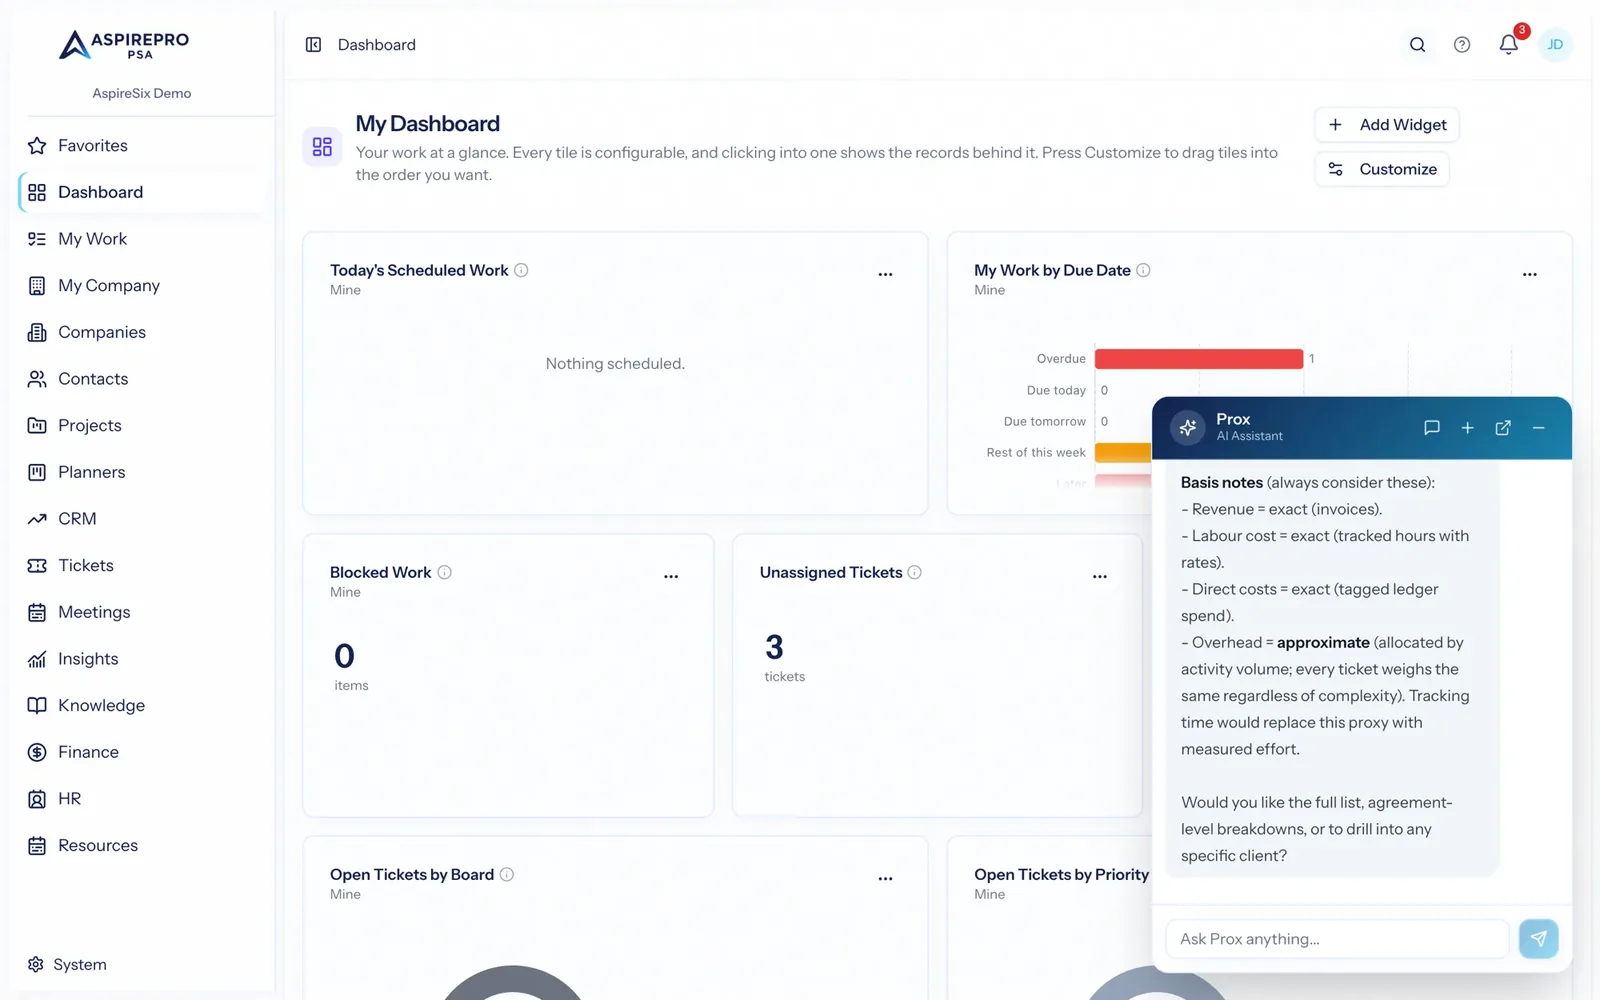This screenshot has width=1600, height=1000.
Task: Click the AspirePro PSA logo
Action: (x=124, y=45)
